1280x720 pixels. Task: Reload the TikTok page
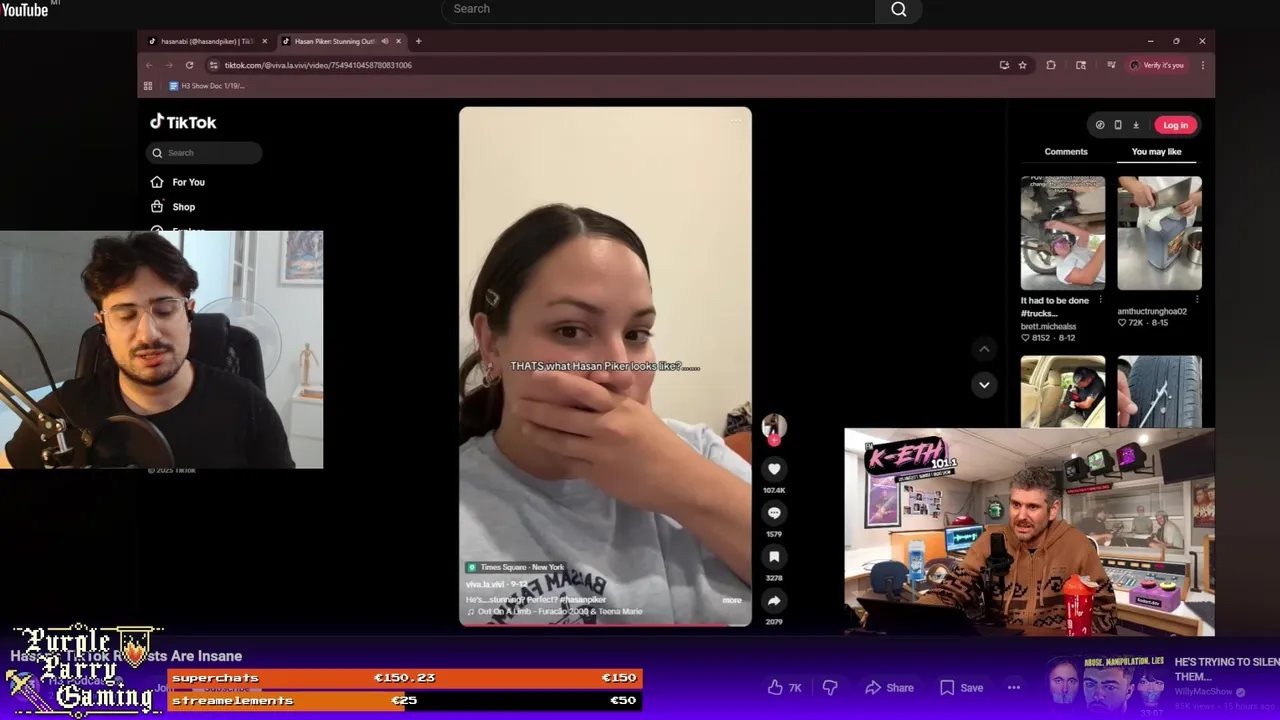189,65
